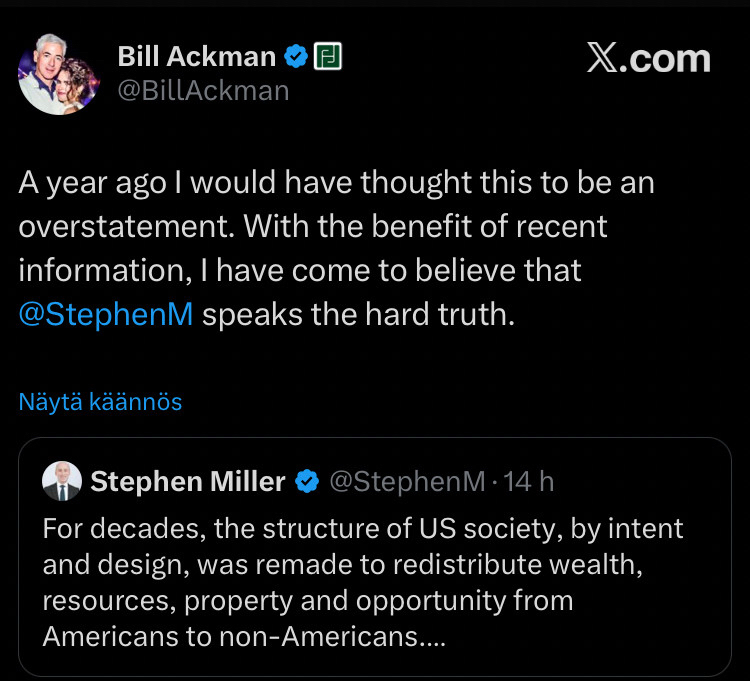Open Stephen Miller's small avatar in quote
Screen dimensions: 750x681
coord(62,482)
